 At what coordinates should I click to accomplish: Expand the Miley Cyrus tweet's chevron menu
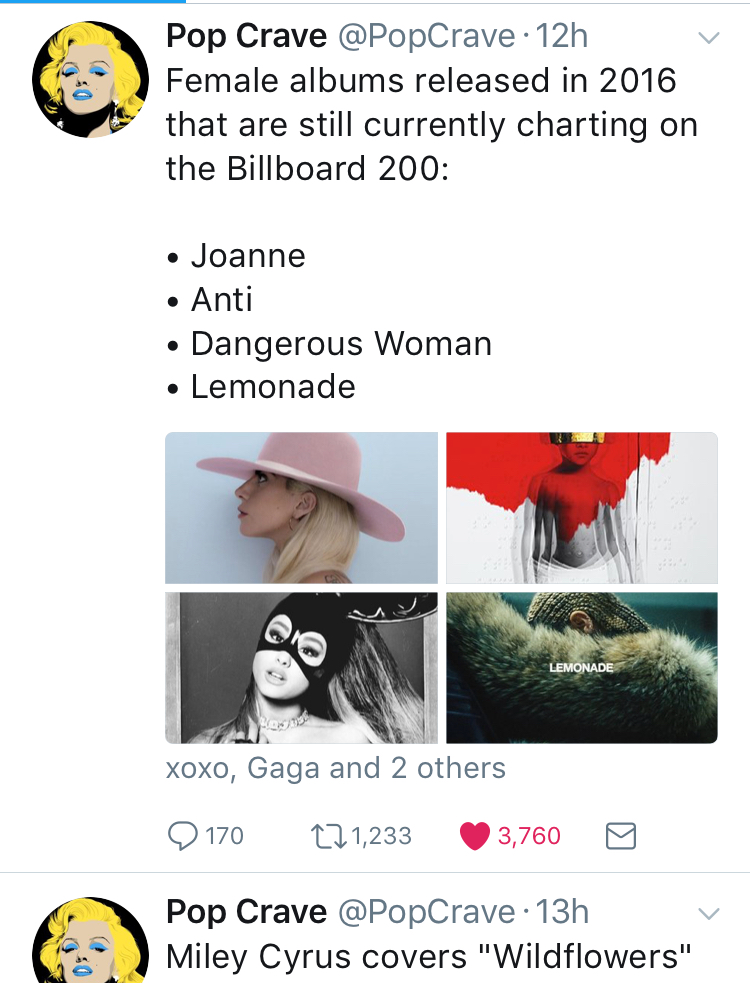(708, 913)
